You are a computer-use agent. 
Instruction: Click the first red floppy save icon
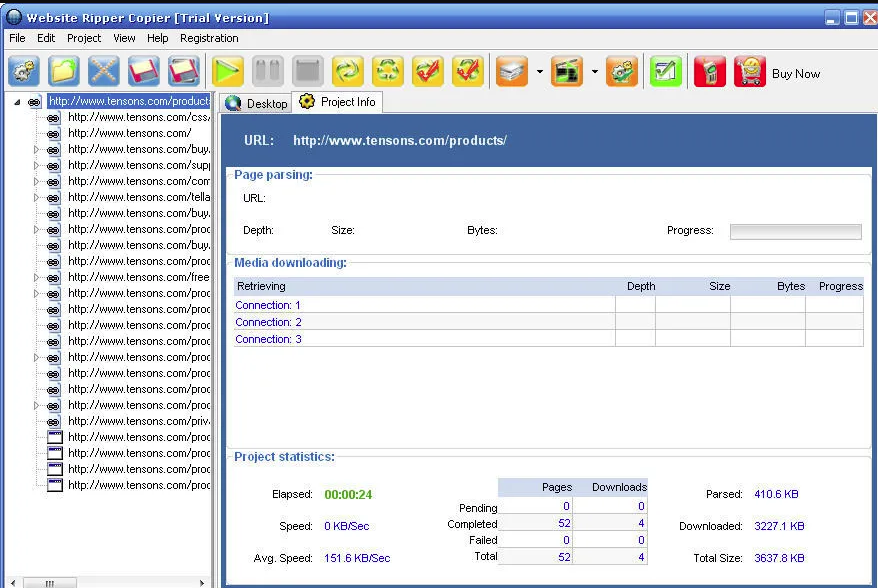tap(143, 71)
